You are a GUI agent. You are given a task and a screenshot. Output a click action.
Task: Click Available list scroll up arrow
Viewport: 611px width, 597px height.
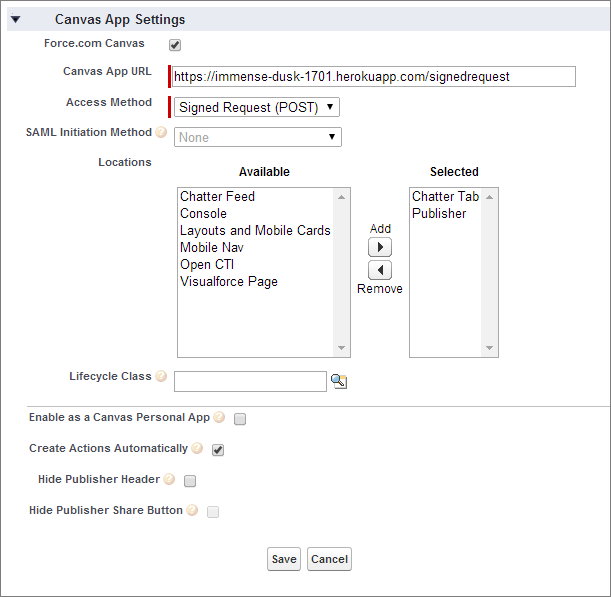pos(341,197)
